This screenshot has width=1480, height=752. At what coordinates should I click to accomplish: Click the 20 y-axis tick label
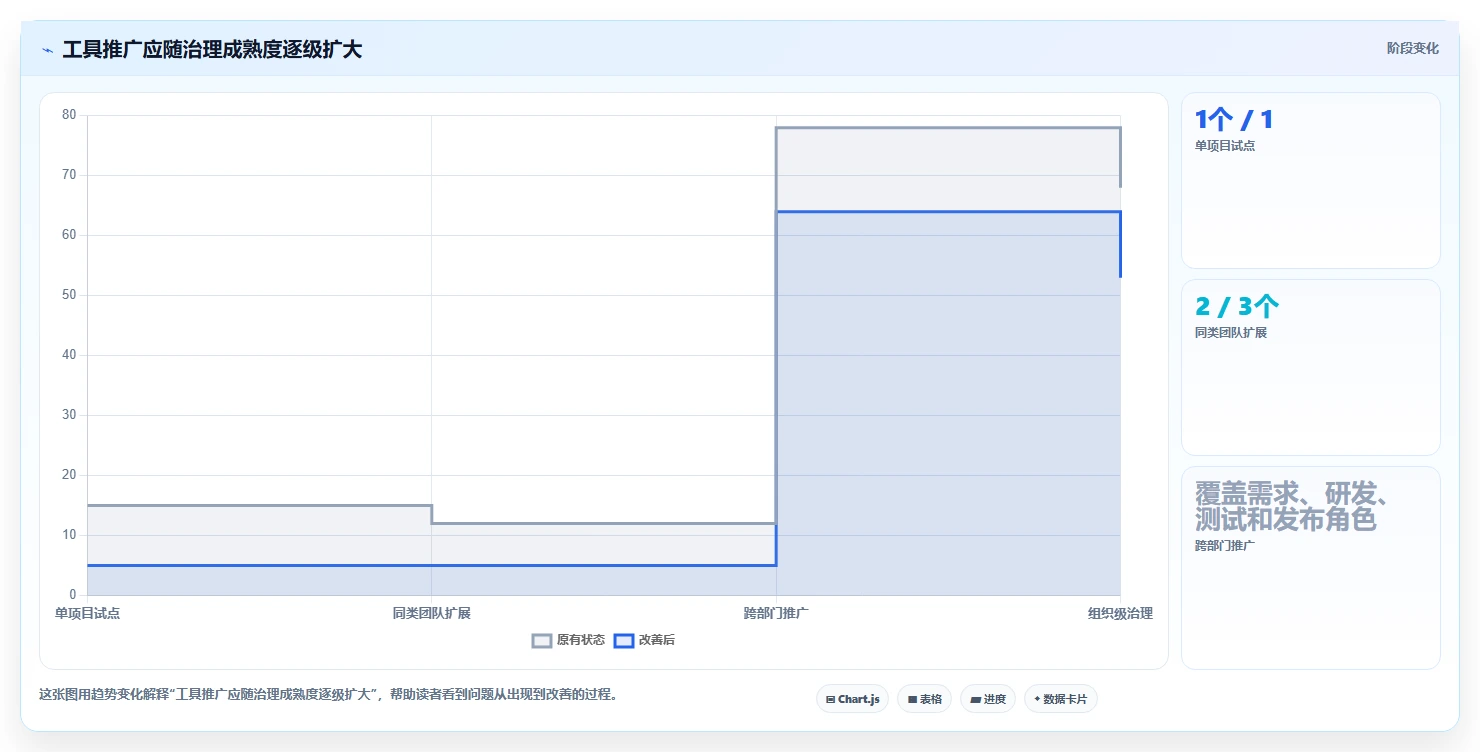69,475
